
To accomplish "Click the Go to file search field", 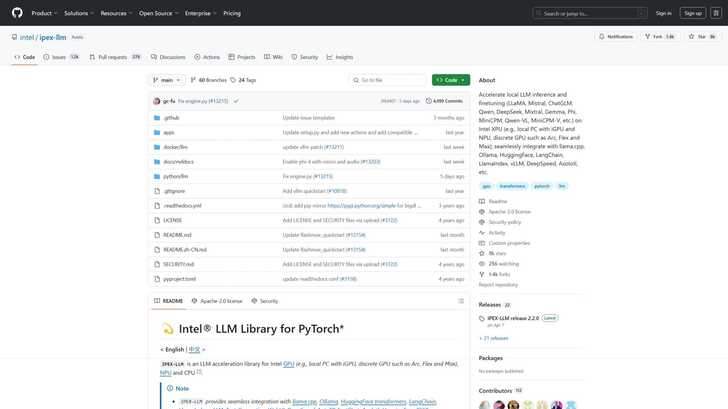I will [390, 80].
